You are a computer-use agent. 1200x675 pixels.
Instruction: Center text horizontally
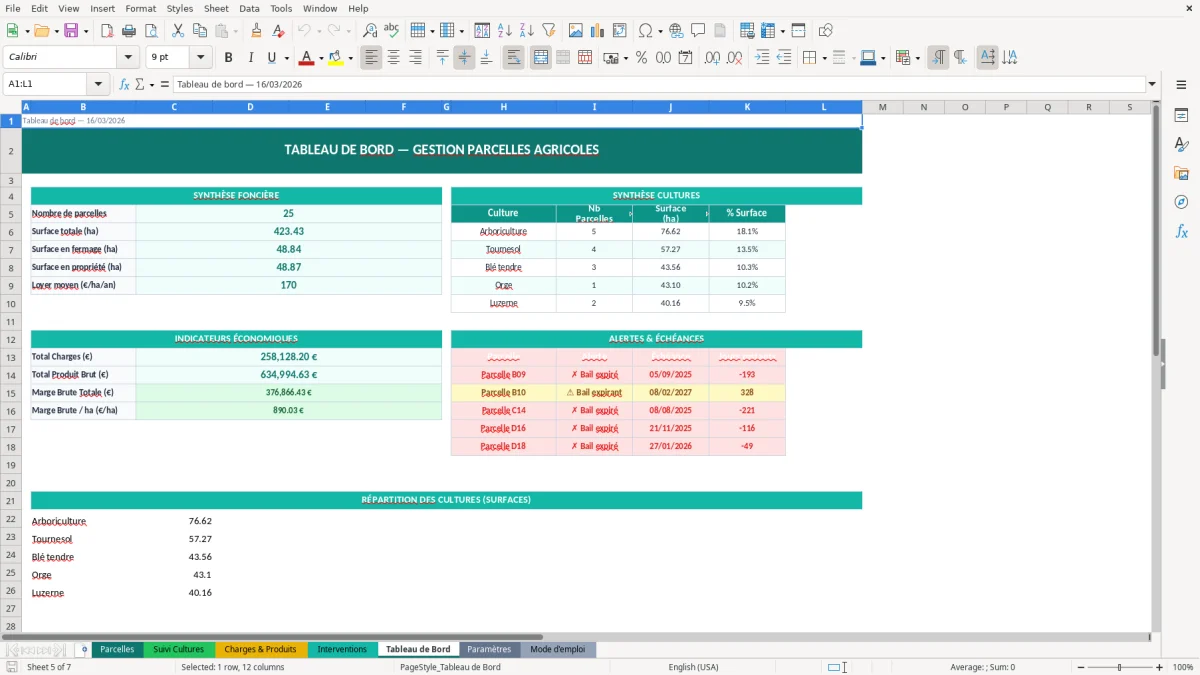(x=393, y=58)
